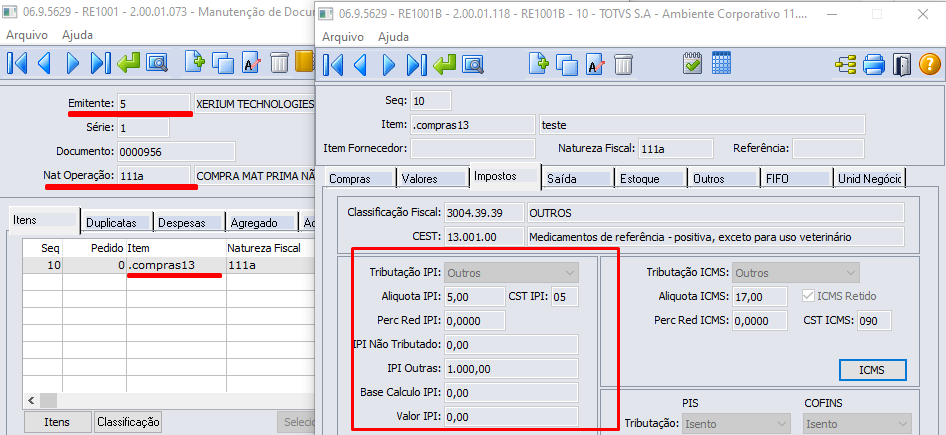
Task: Edit record icon in RE1001B toolbar
Action: tap(595, 63)
